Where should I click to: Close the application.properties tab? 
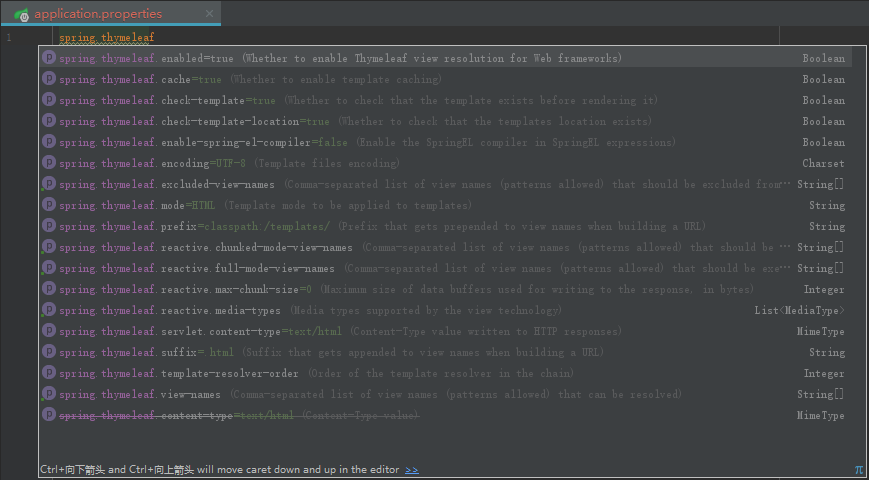209,14
